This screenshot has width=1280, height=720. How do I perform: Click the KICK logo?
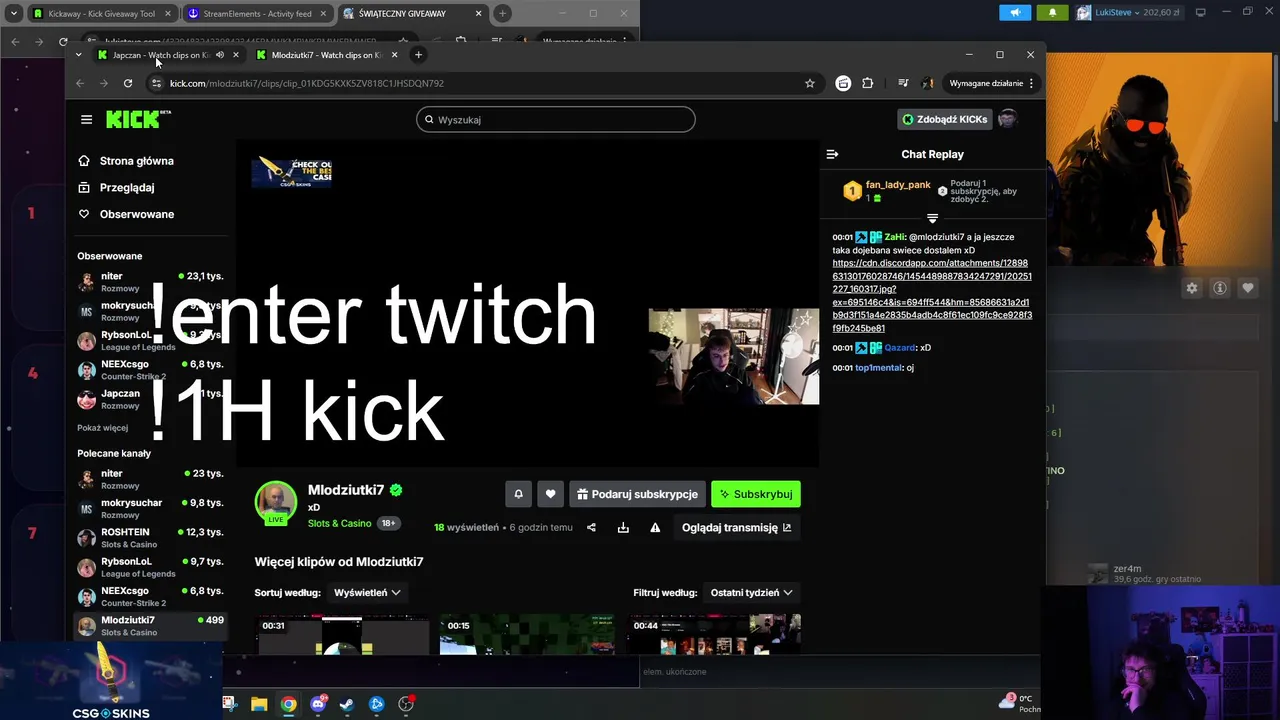tap(138, 119)
